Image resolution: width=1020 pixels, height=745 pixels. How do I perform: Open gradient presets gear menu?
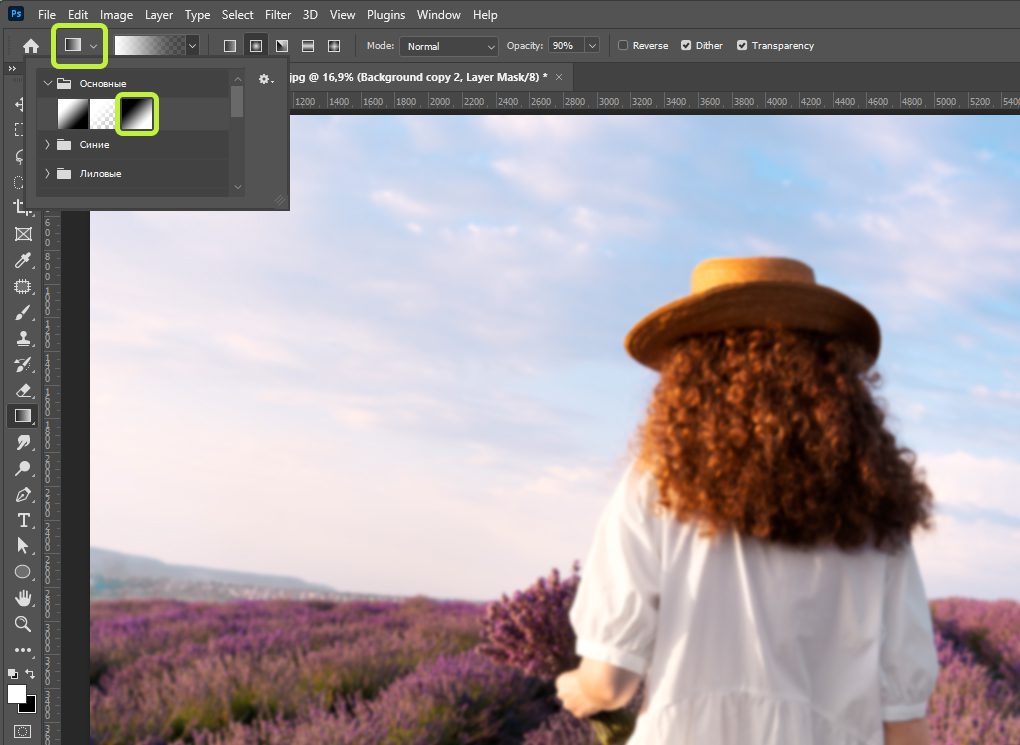click(265, 79)
